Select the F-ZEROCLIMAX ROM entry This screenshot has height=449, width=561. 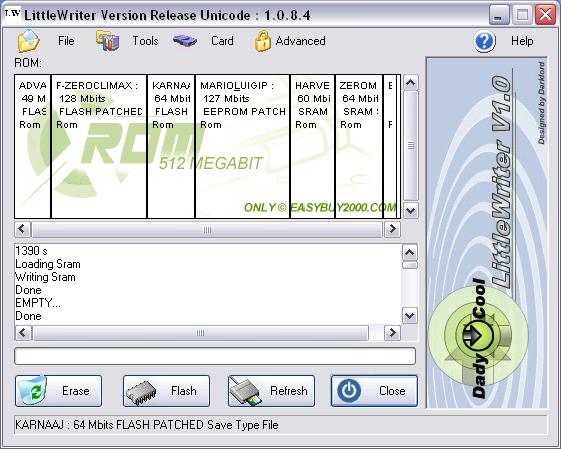[99, 146]
